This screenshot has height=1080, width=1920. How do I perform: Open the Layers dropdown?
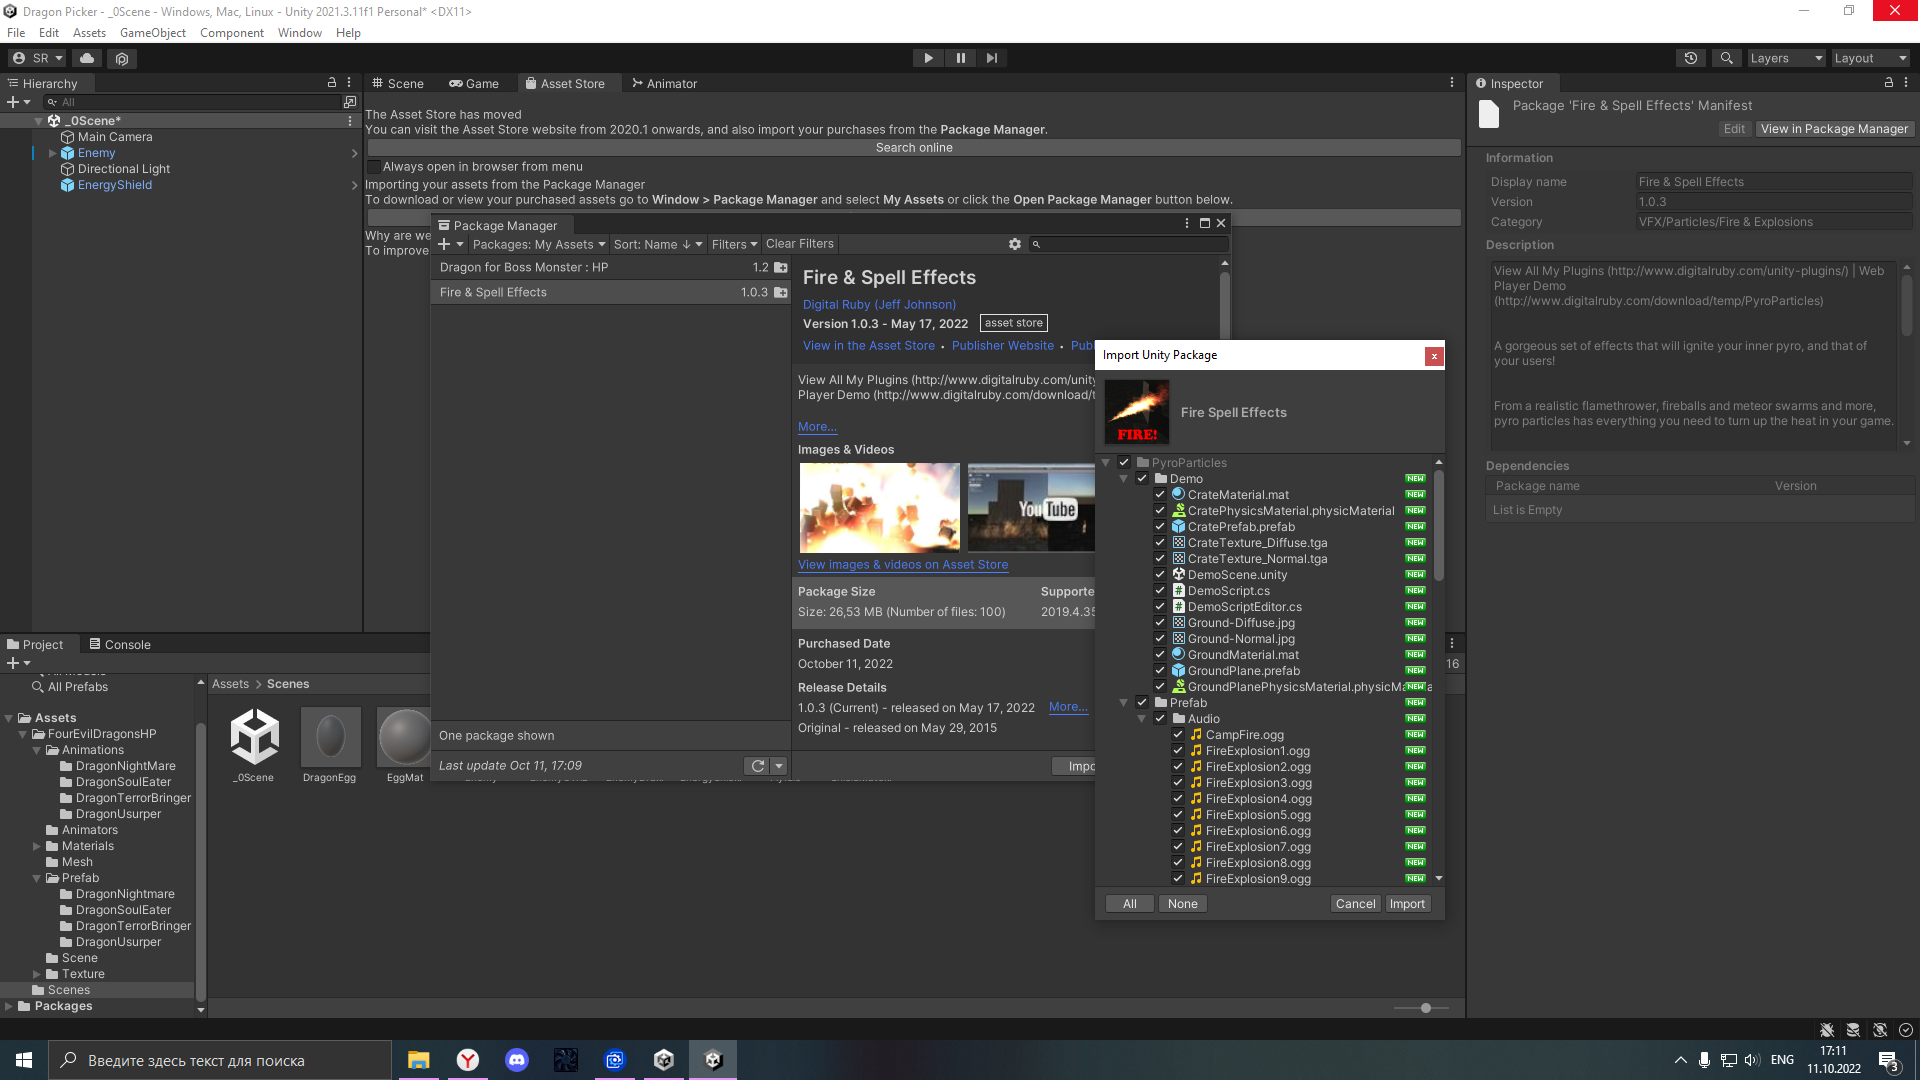(x=1786, y=58)
